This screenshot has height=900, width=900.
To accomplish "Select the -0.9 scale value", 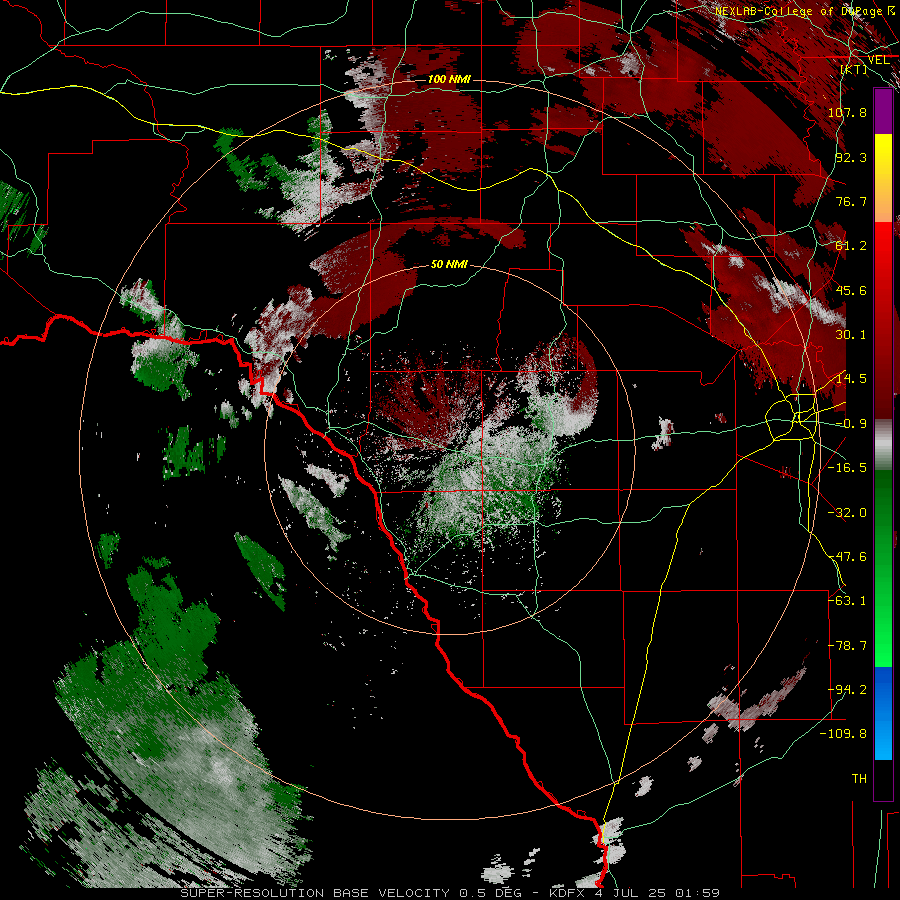I will (851, 424).
